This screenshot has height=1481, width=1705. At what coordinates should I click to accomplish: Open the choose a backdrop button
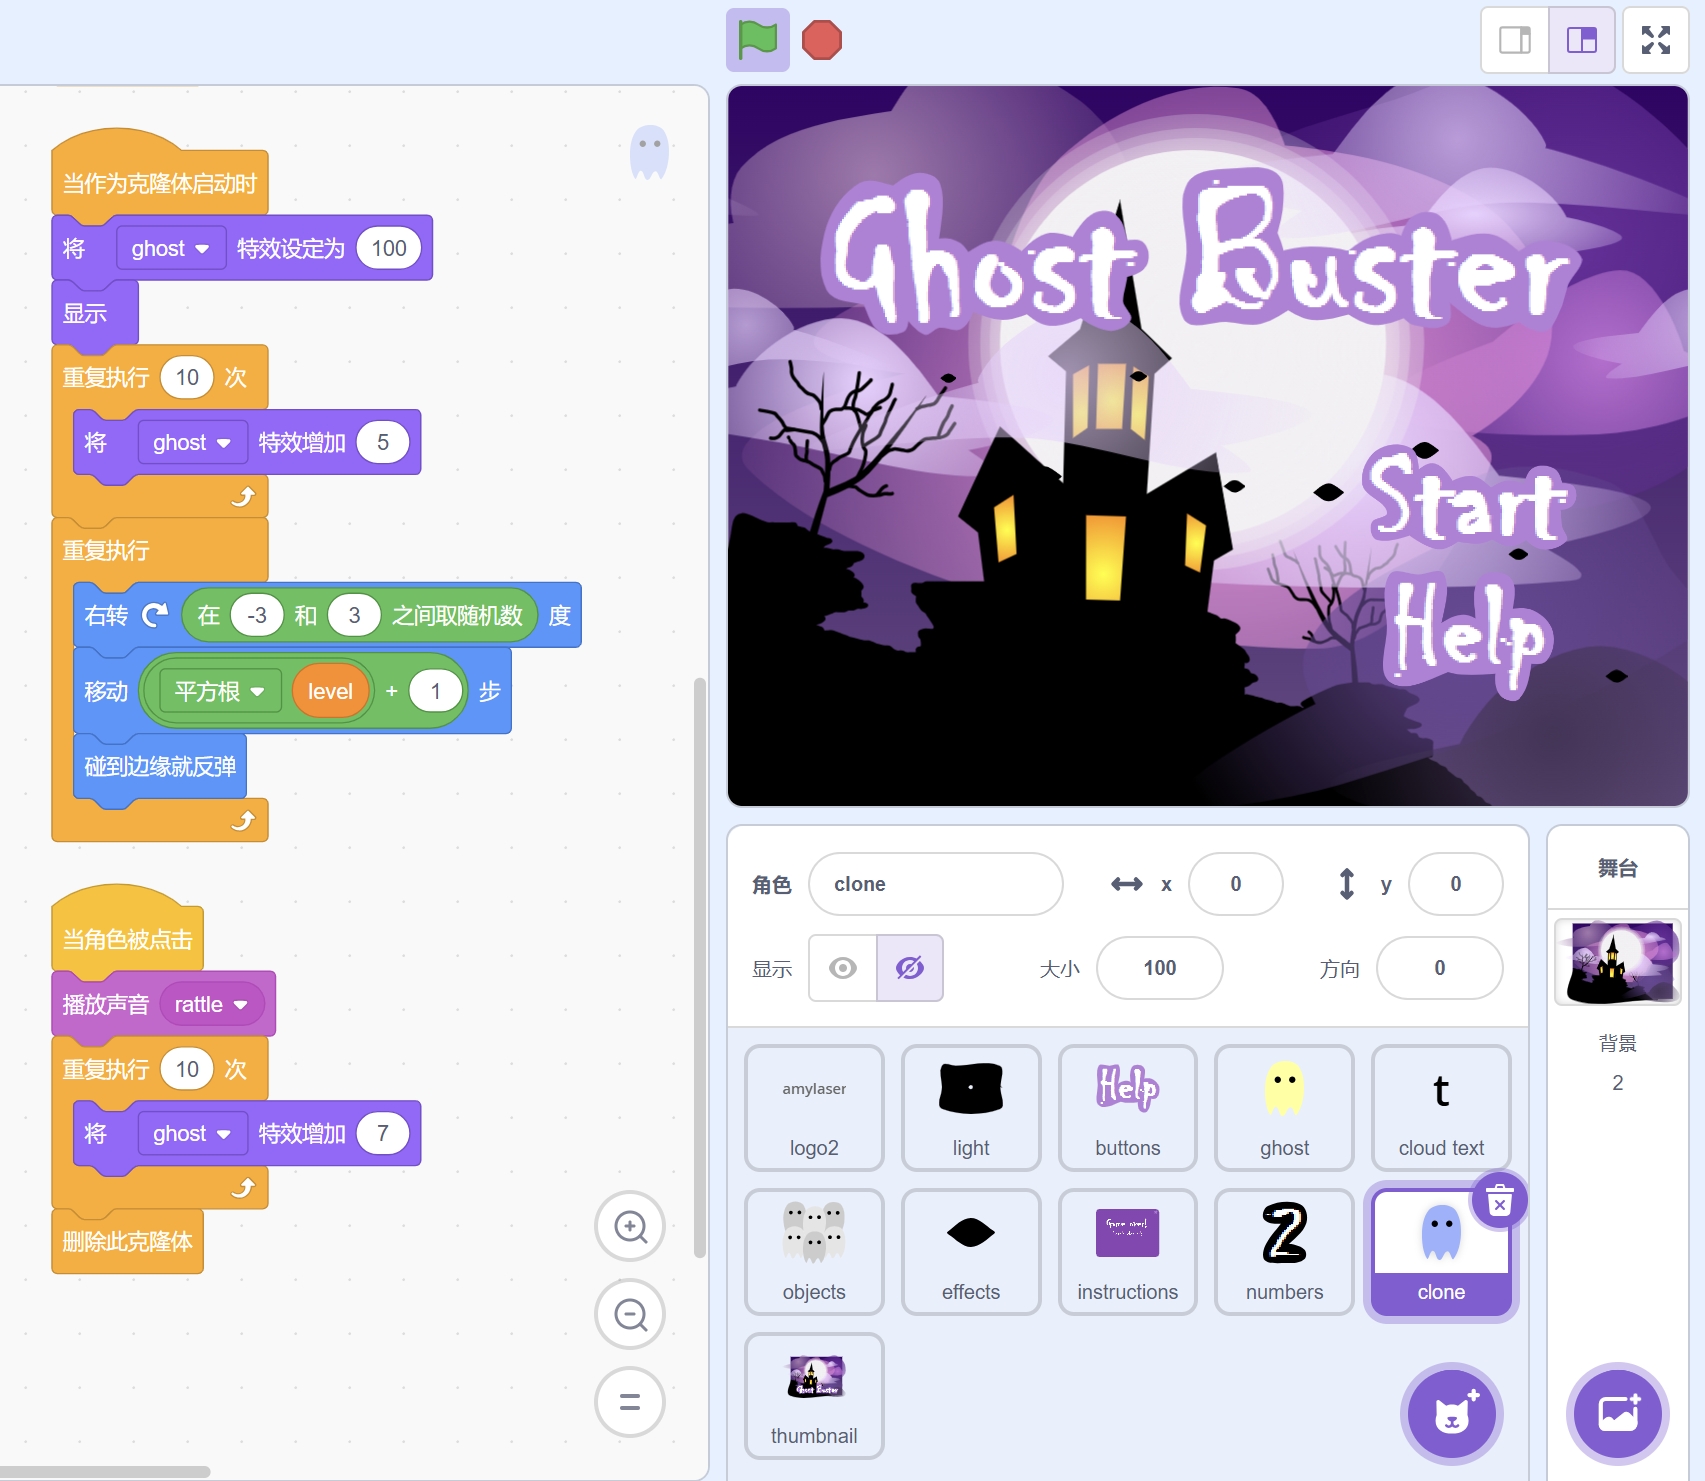point(1617,1414)
